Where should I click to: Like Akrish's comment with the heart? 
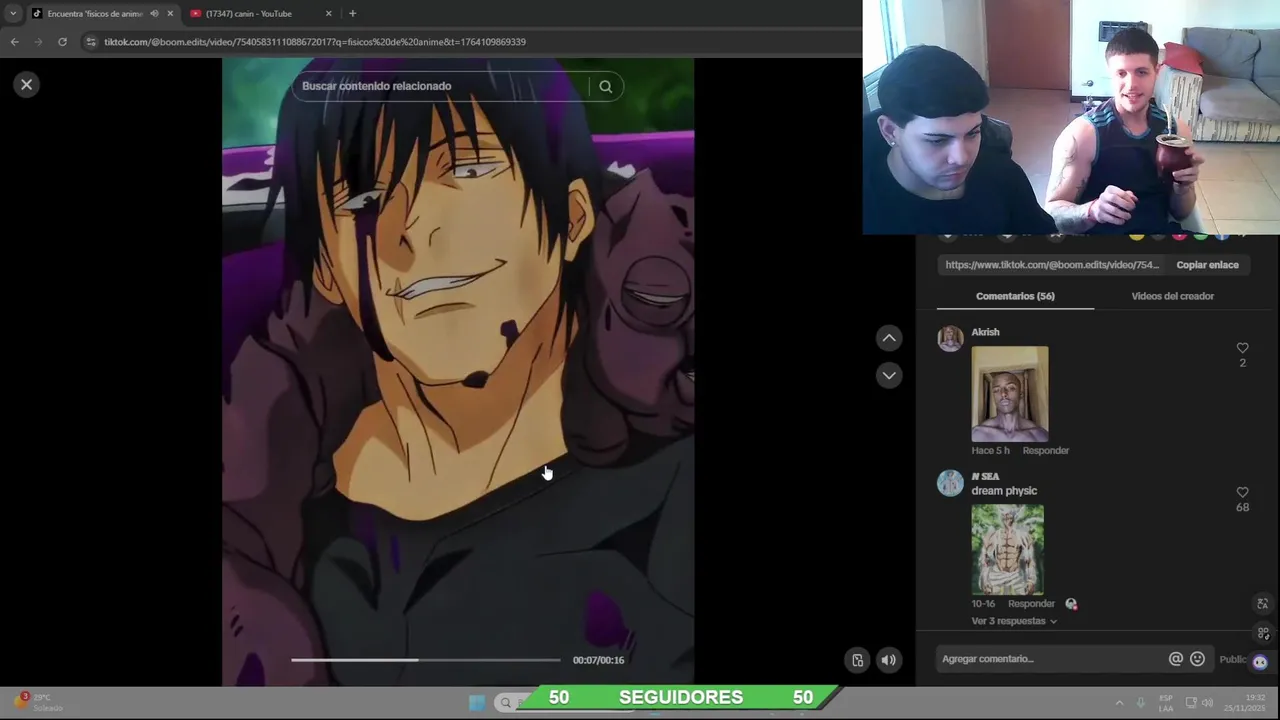[x=1242, y=348]
